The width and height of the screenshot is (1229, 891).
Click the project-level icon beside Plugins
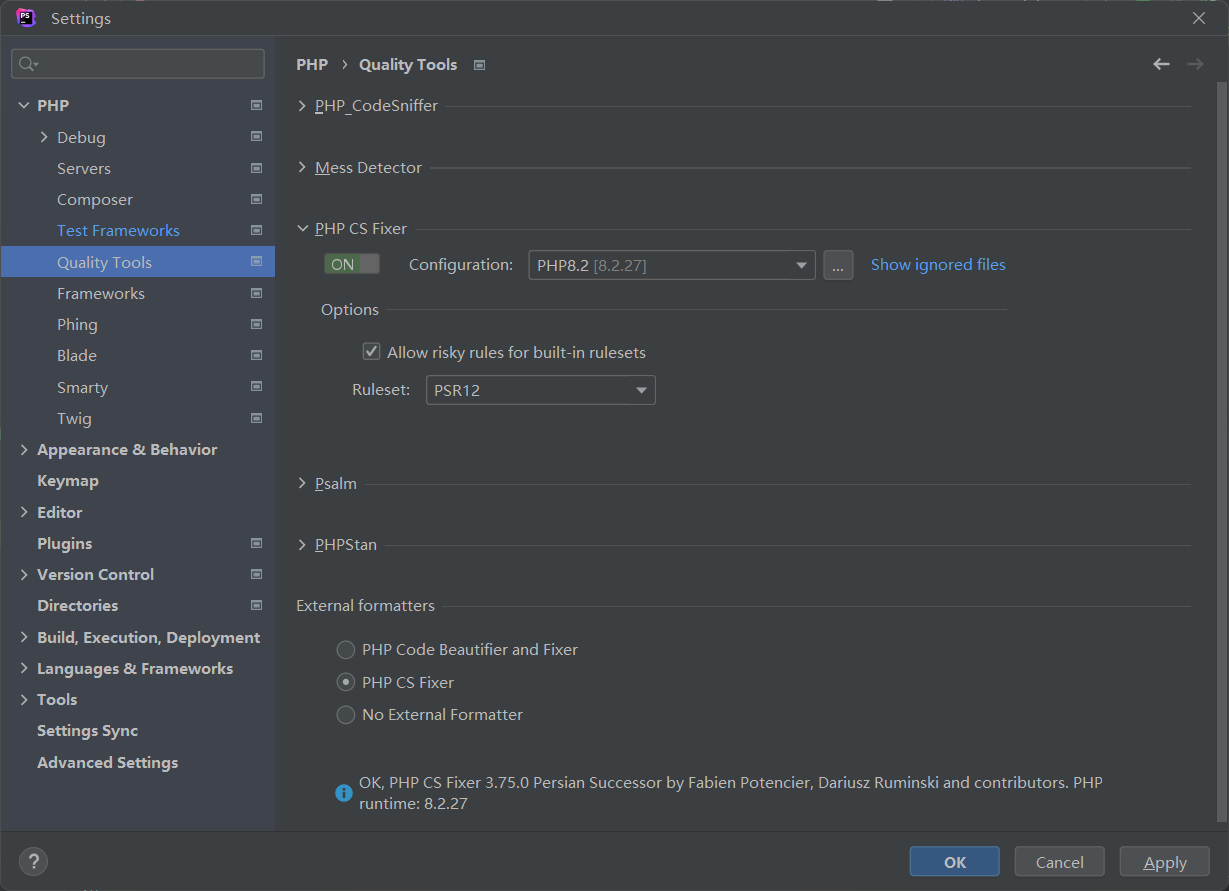pos(257,543)
